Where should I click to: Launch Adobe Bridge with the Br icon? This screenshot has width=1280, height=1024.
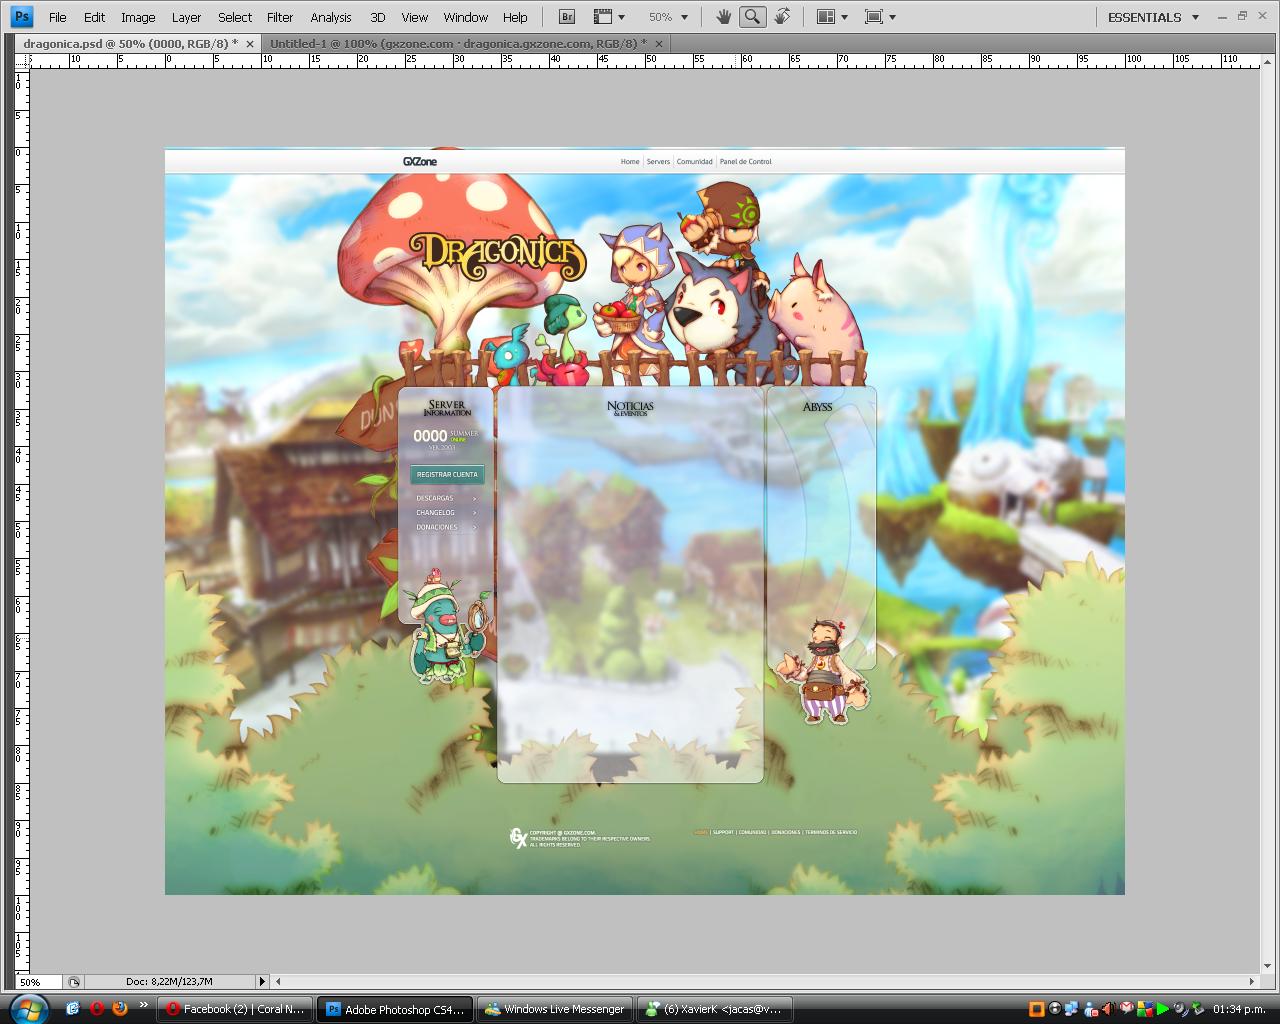coord(567,17)
